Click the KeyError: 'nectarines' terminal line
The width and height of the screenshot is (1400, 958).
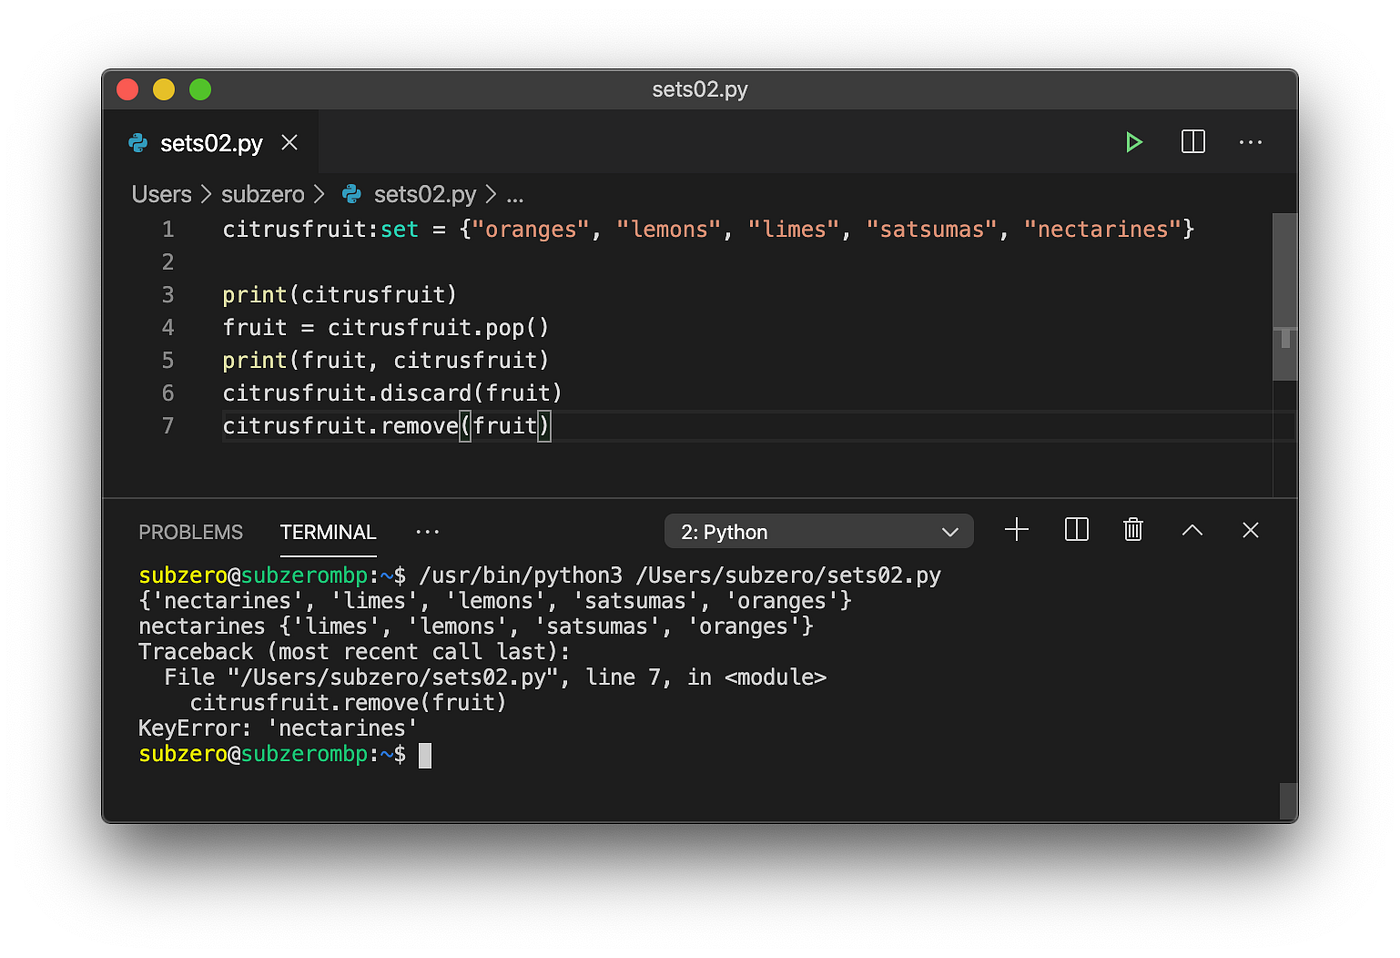coord(278,728)
